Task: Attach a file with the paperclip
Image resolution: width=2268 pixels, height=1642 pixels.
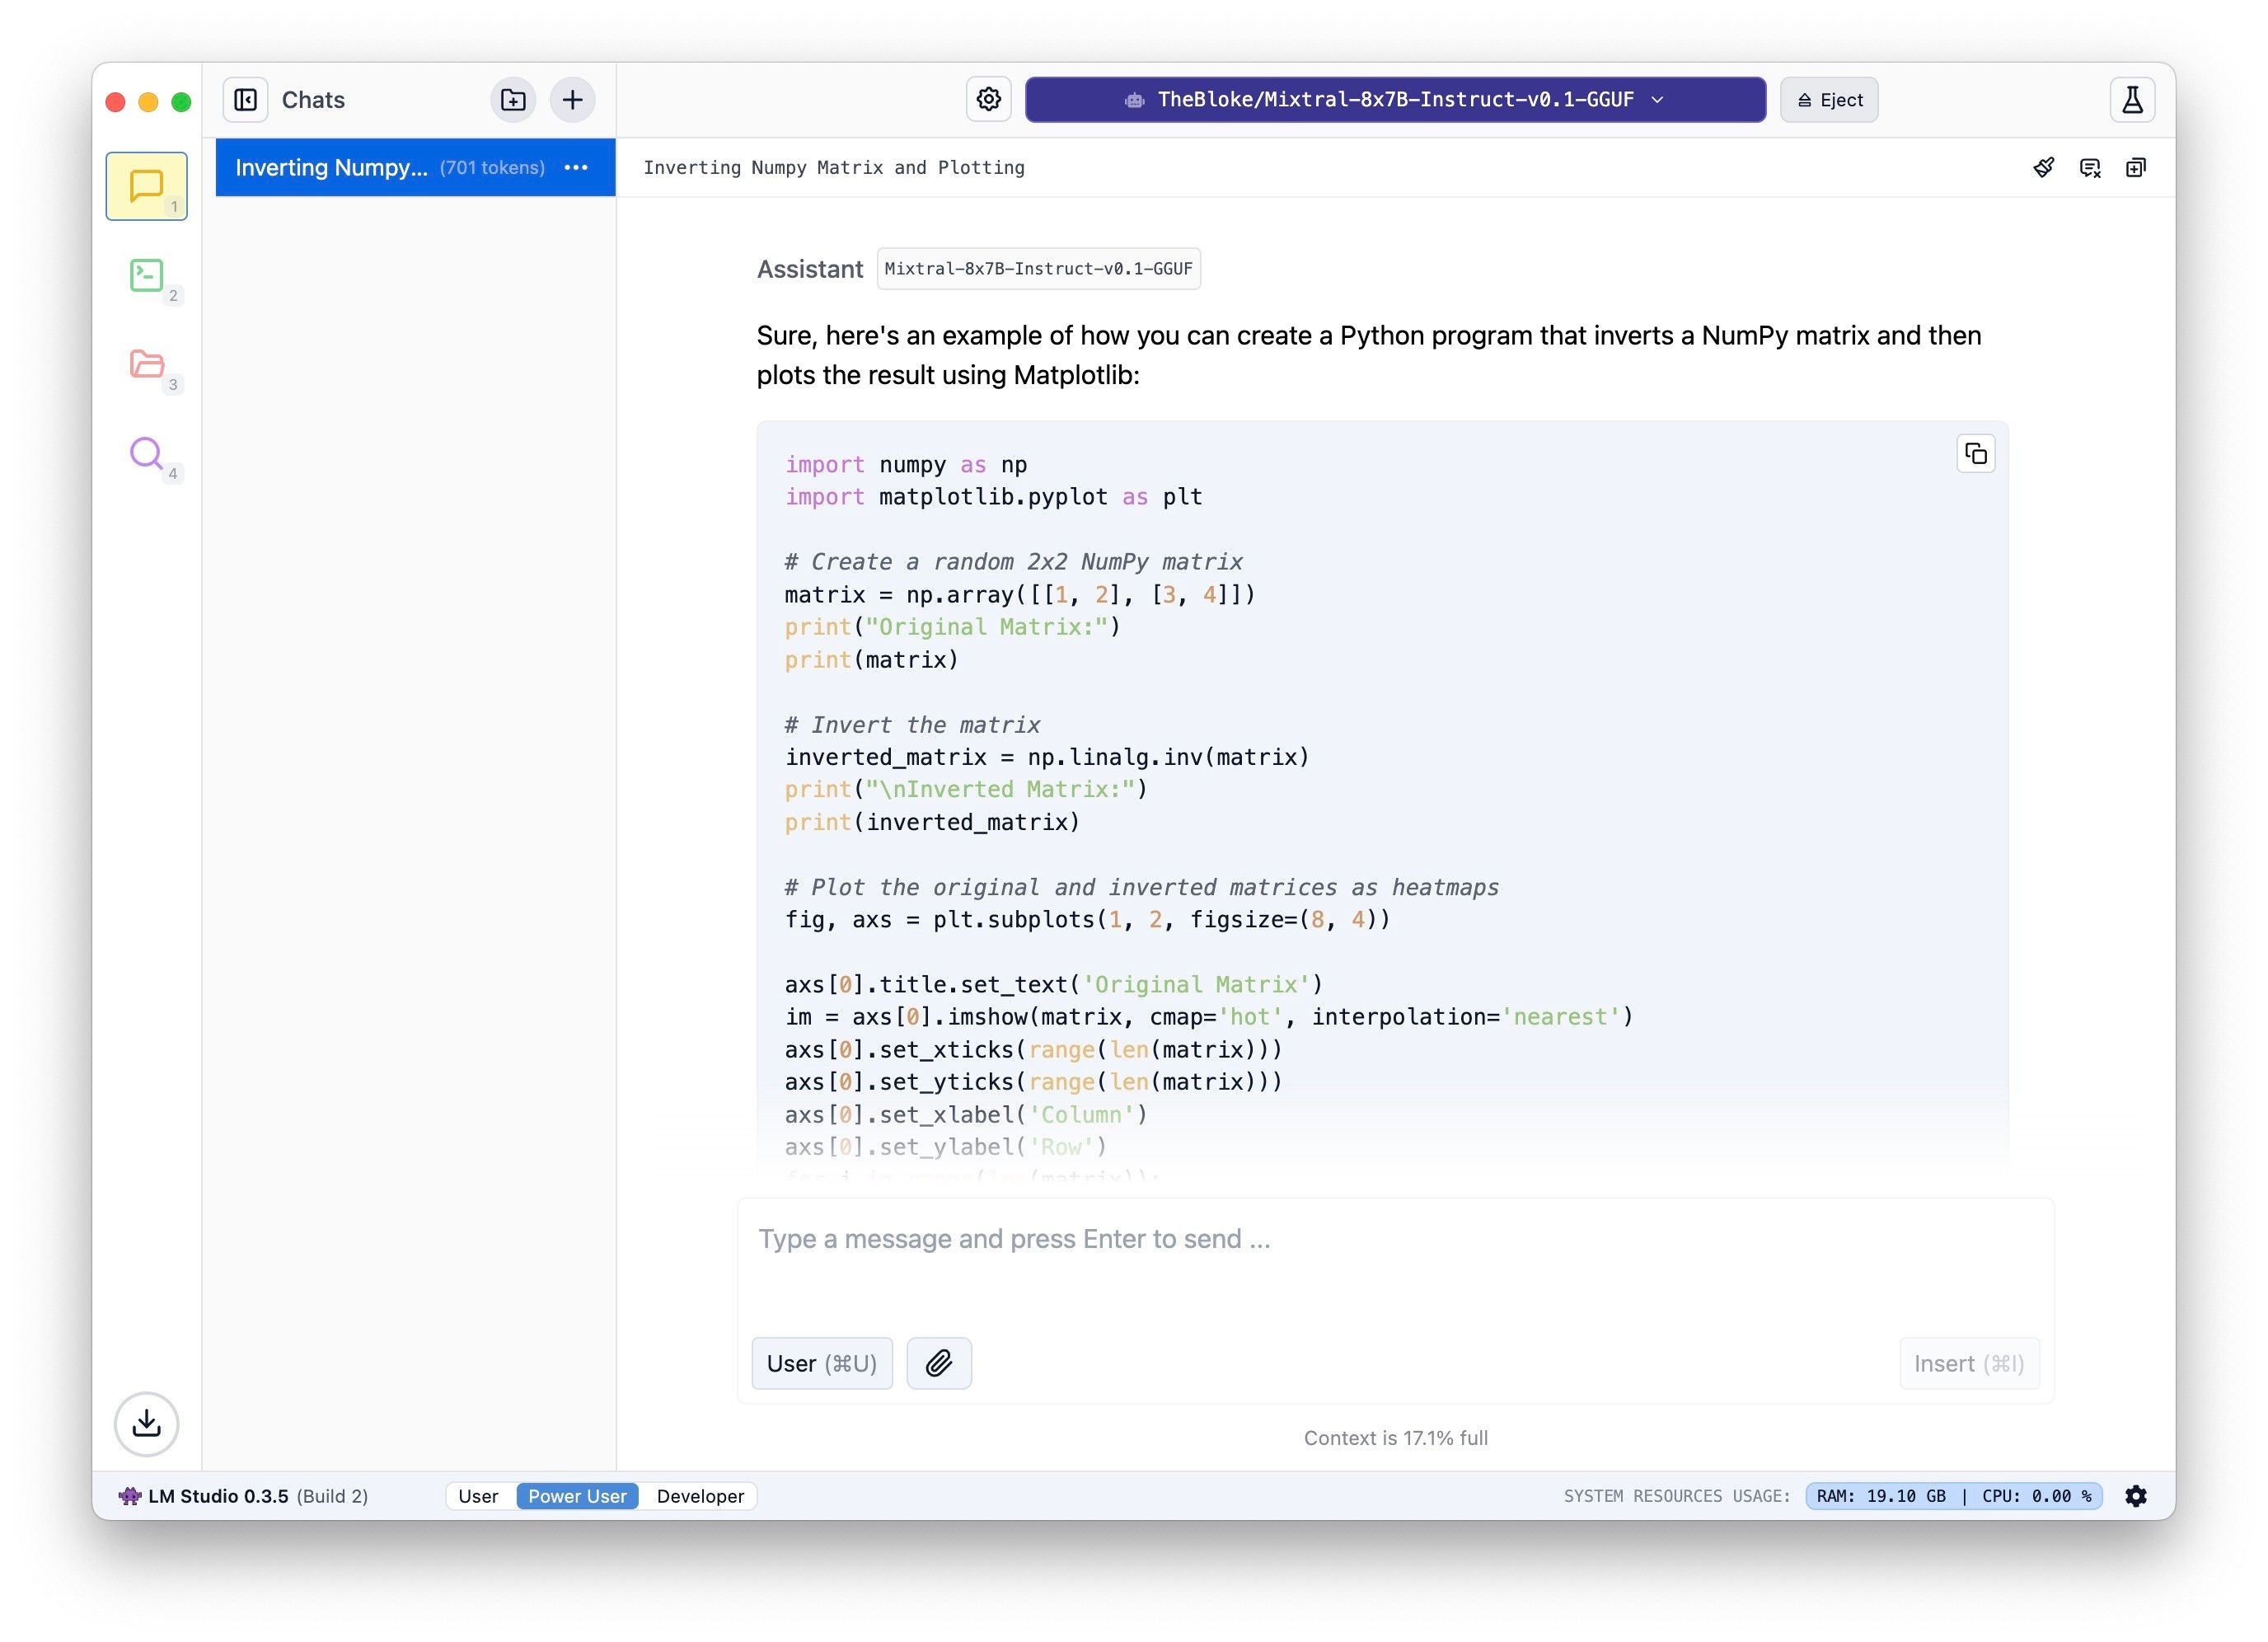Action: coord(938,1363)
